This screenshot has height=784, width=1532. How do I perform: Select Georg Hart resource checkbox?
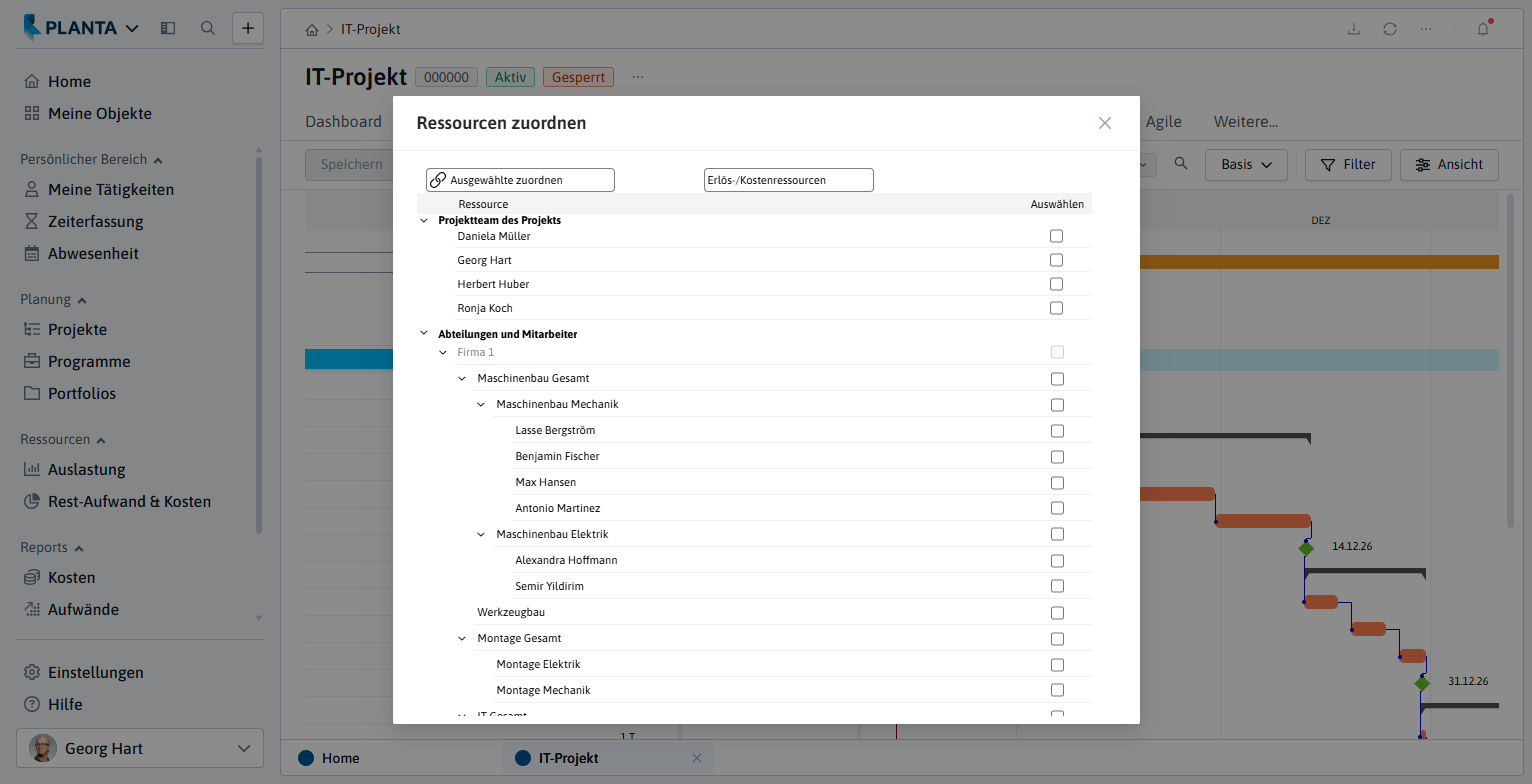[1057, 260]
